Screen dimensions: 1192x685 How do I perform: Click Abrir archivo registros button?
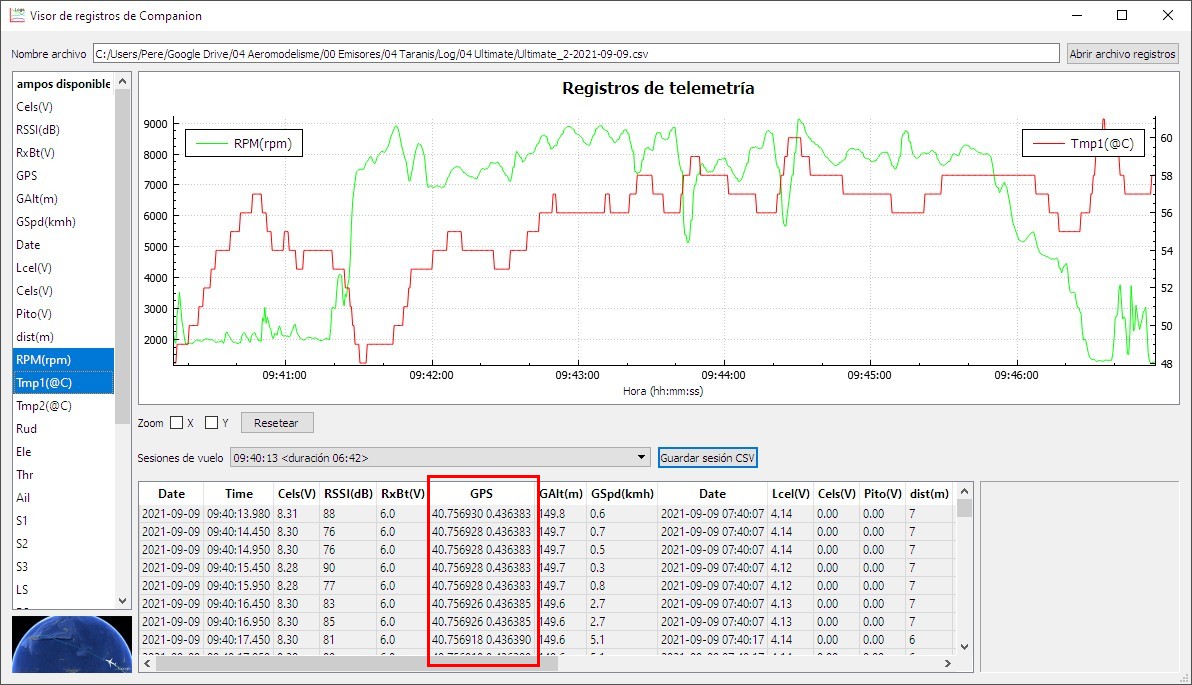1122,54
